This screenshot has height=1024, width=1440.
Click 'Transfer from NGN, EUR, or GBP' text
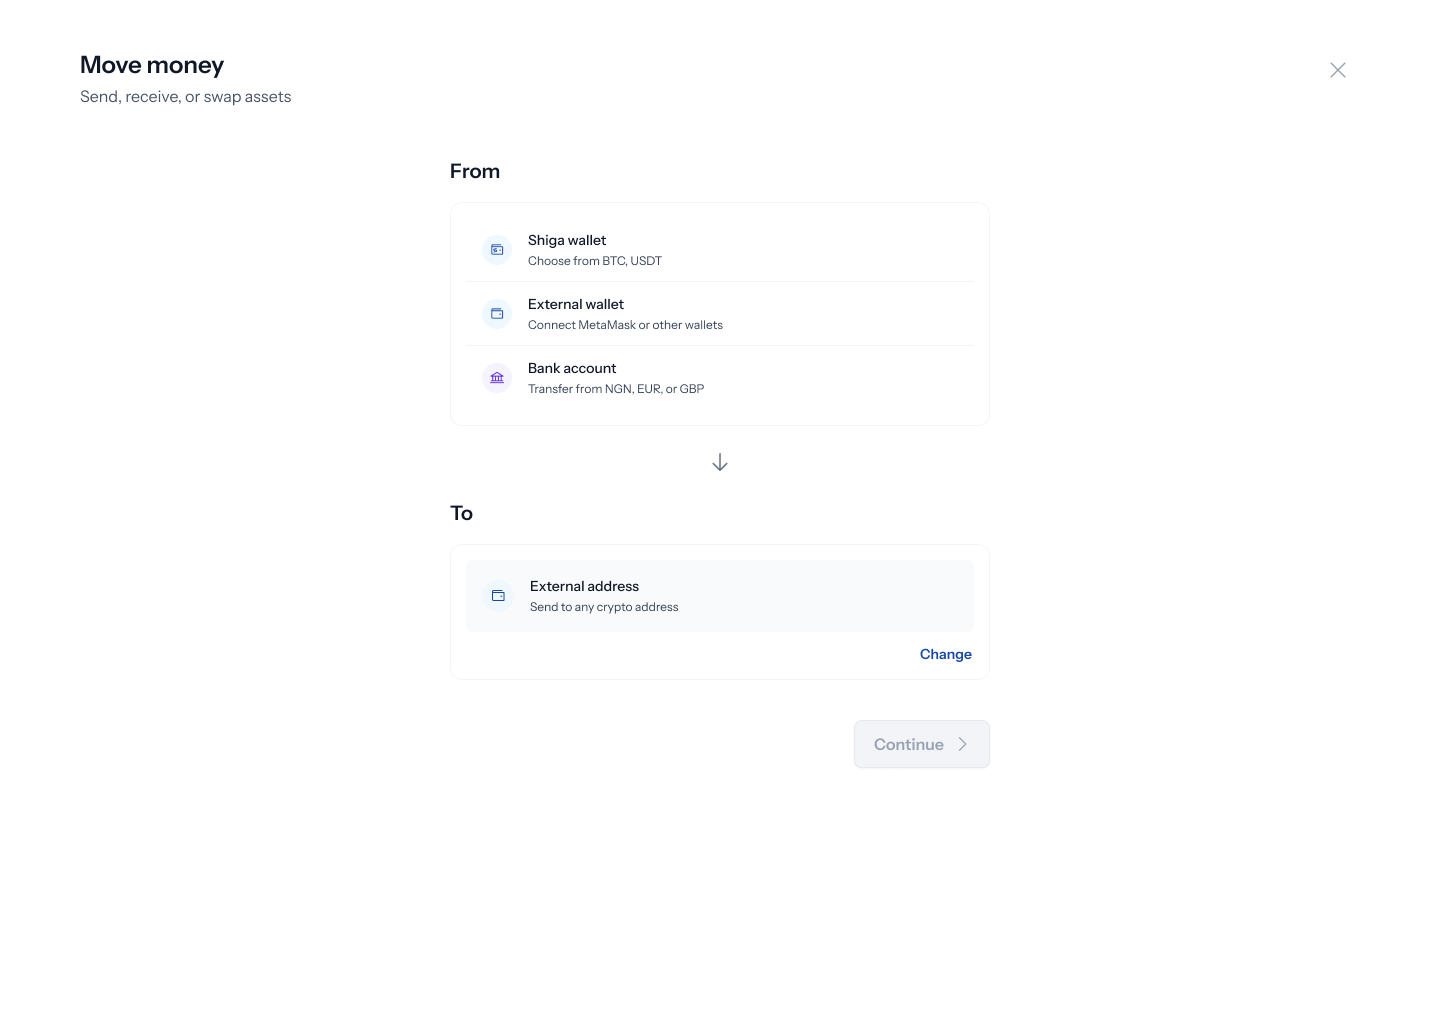(x=616, y=389)
